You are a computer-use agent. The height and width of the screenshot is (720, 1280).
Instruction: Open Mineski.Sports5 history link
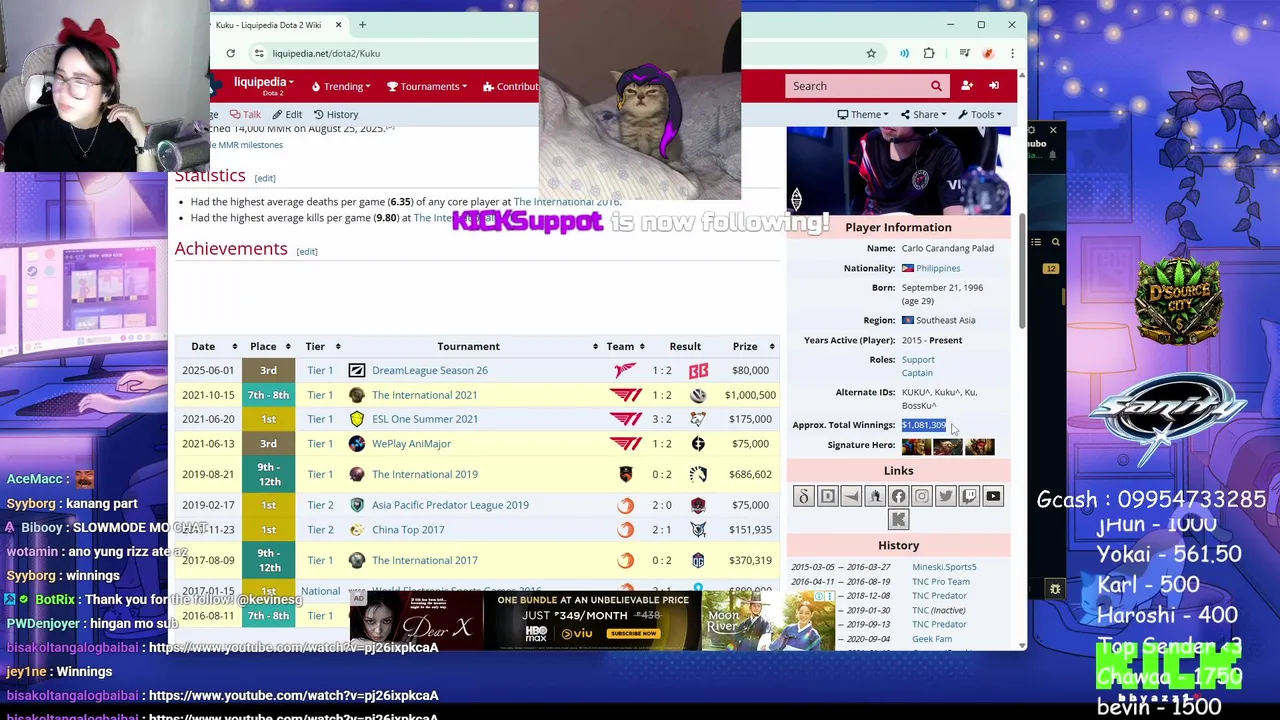944,567
